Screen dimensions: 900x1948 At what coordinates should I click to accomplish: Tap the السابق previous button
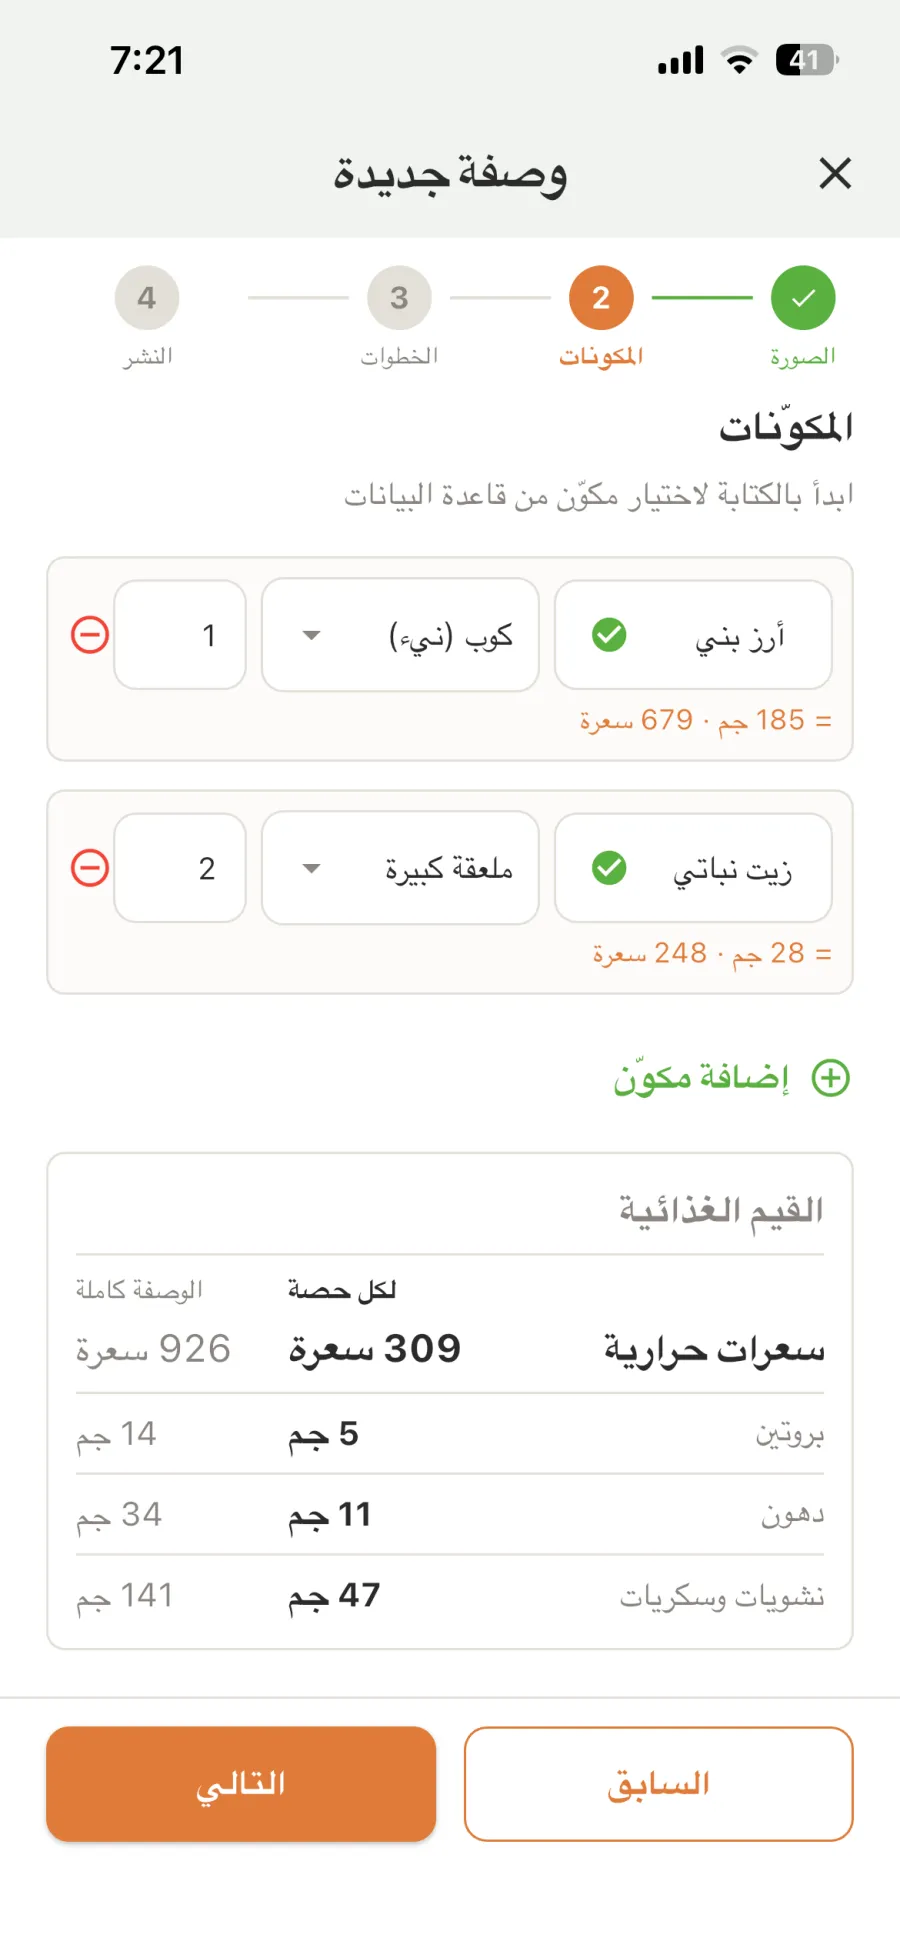pos(658,1784)
